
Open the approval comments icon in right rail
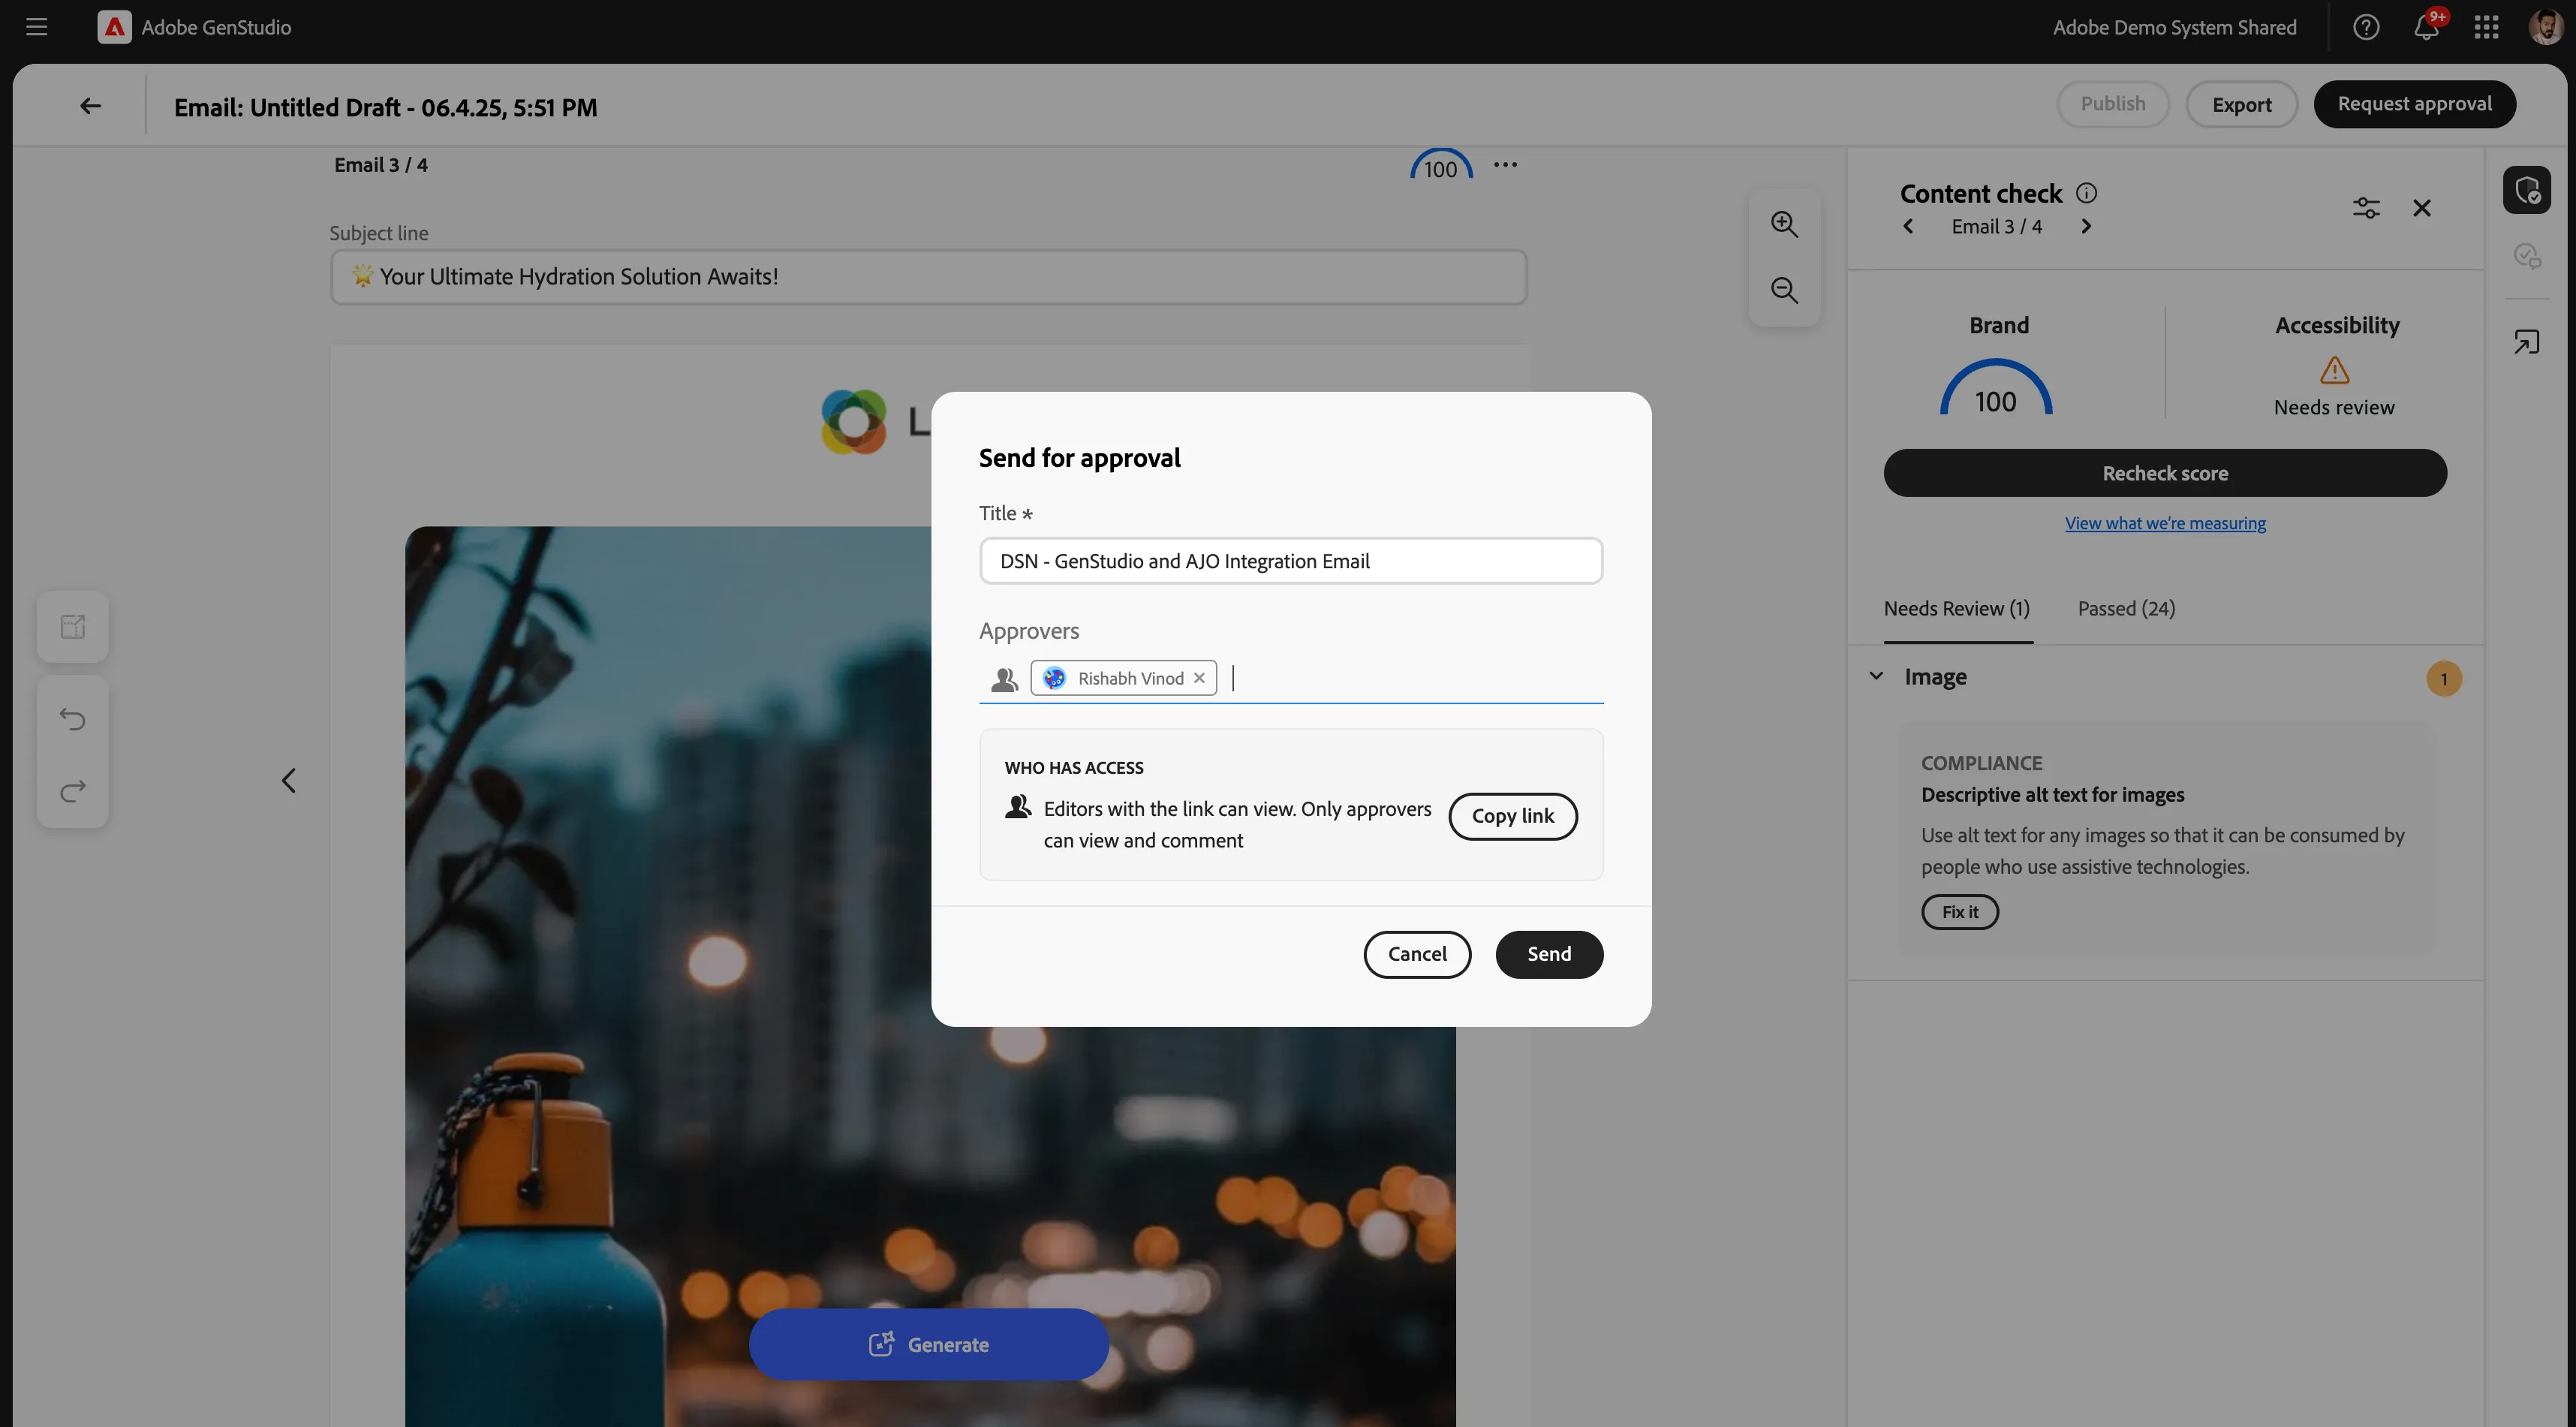click(x=2527, y=256)
